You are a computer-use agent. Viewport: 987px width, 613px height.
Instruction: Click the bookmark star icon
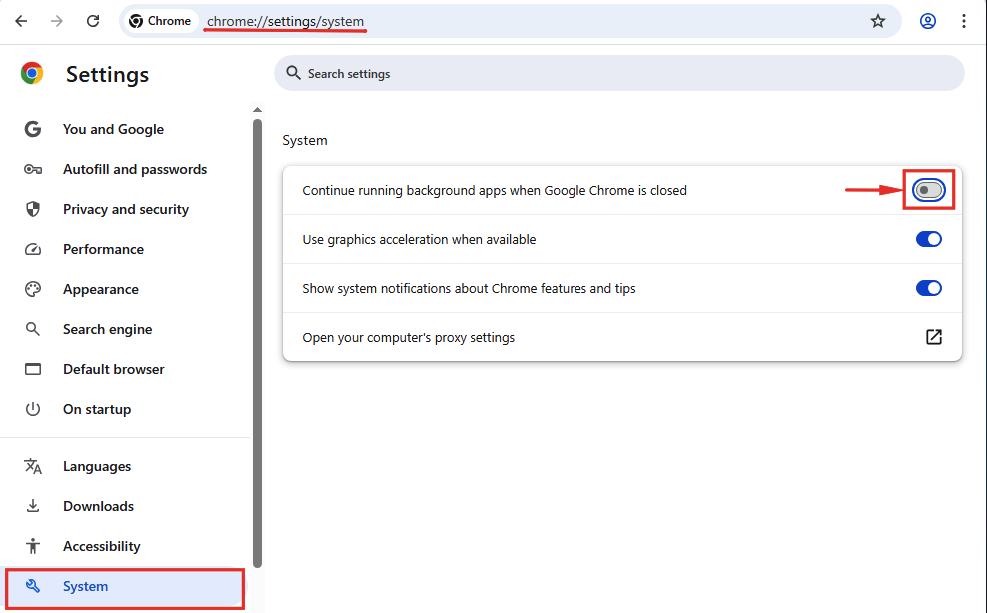pos(878,20)
